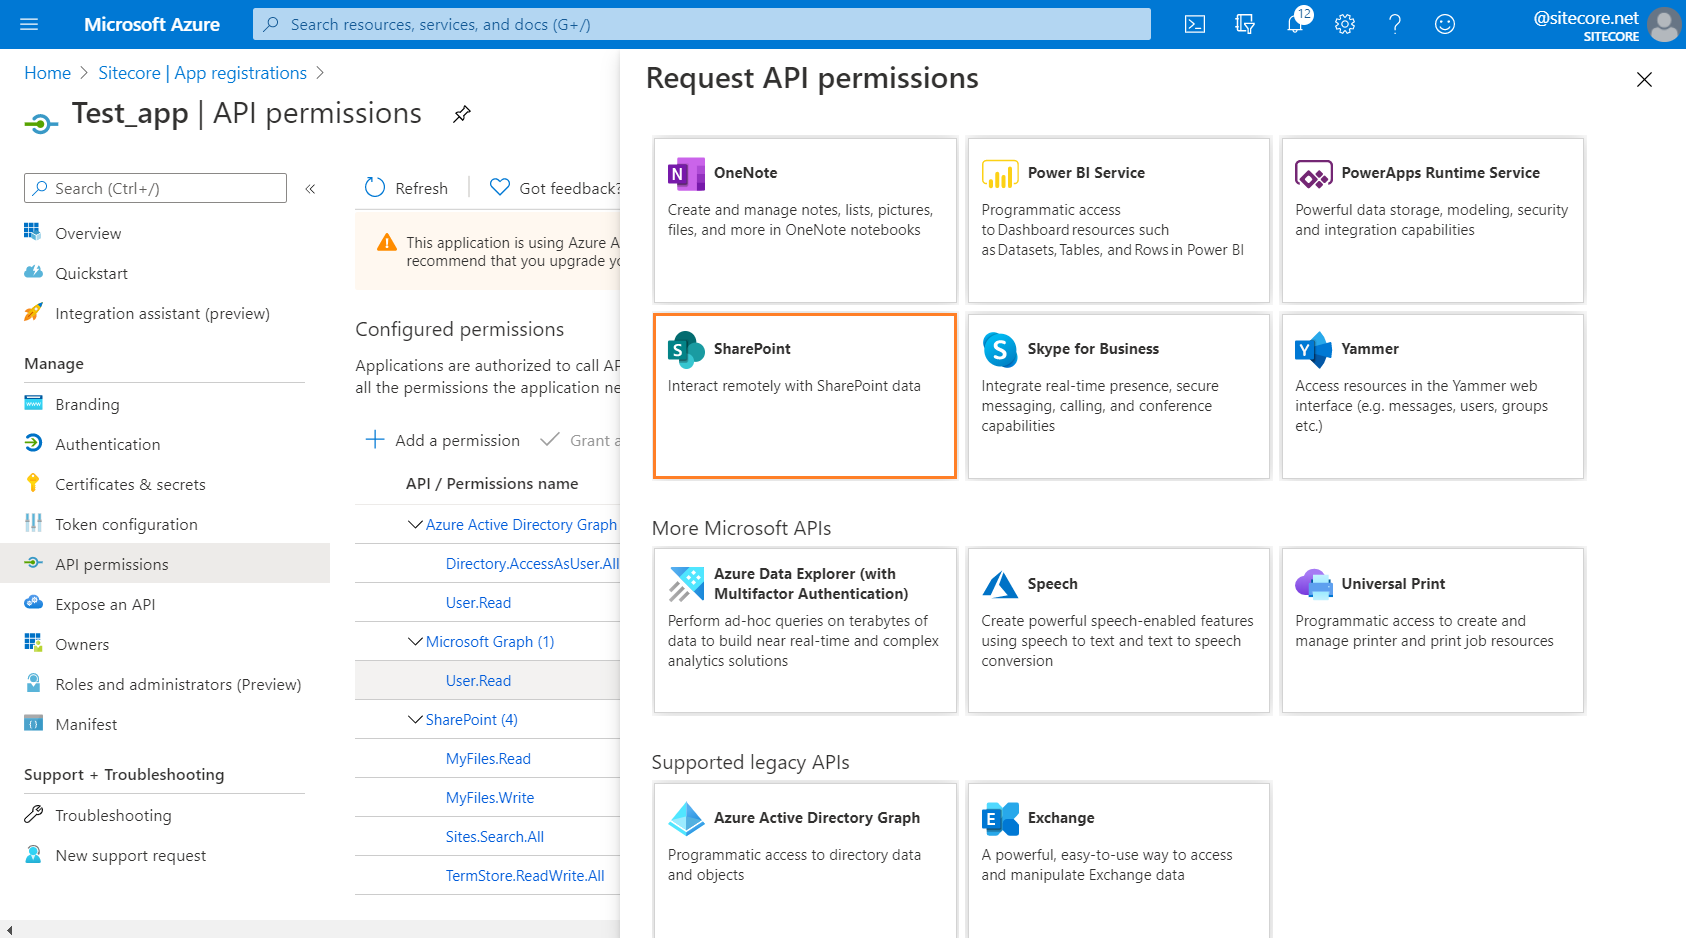Open the Sites.Search.All permission link
Image resolution: width=1686 pixels, height=938 pixels.
pyautogui.click(x=494, y=836)
